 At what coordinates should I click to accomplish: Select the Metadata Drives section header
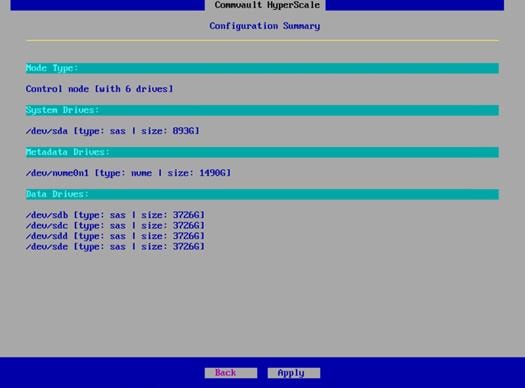point(262,152)
